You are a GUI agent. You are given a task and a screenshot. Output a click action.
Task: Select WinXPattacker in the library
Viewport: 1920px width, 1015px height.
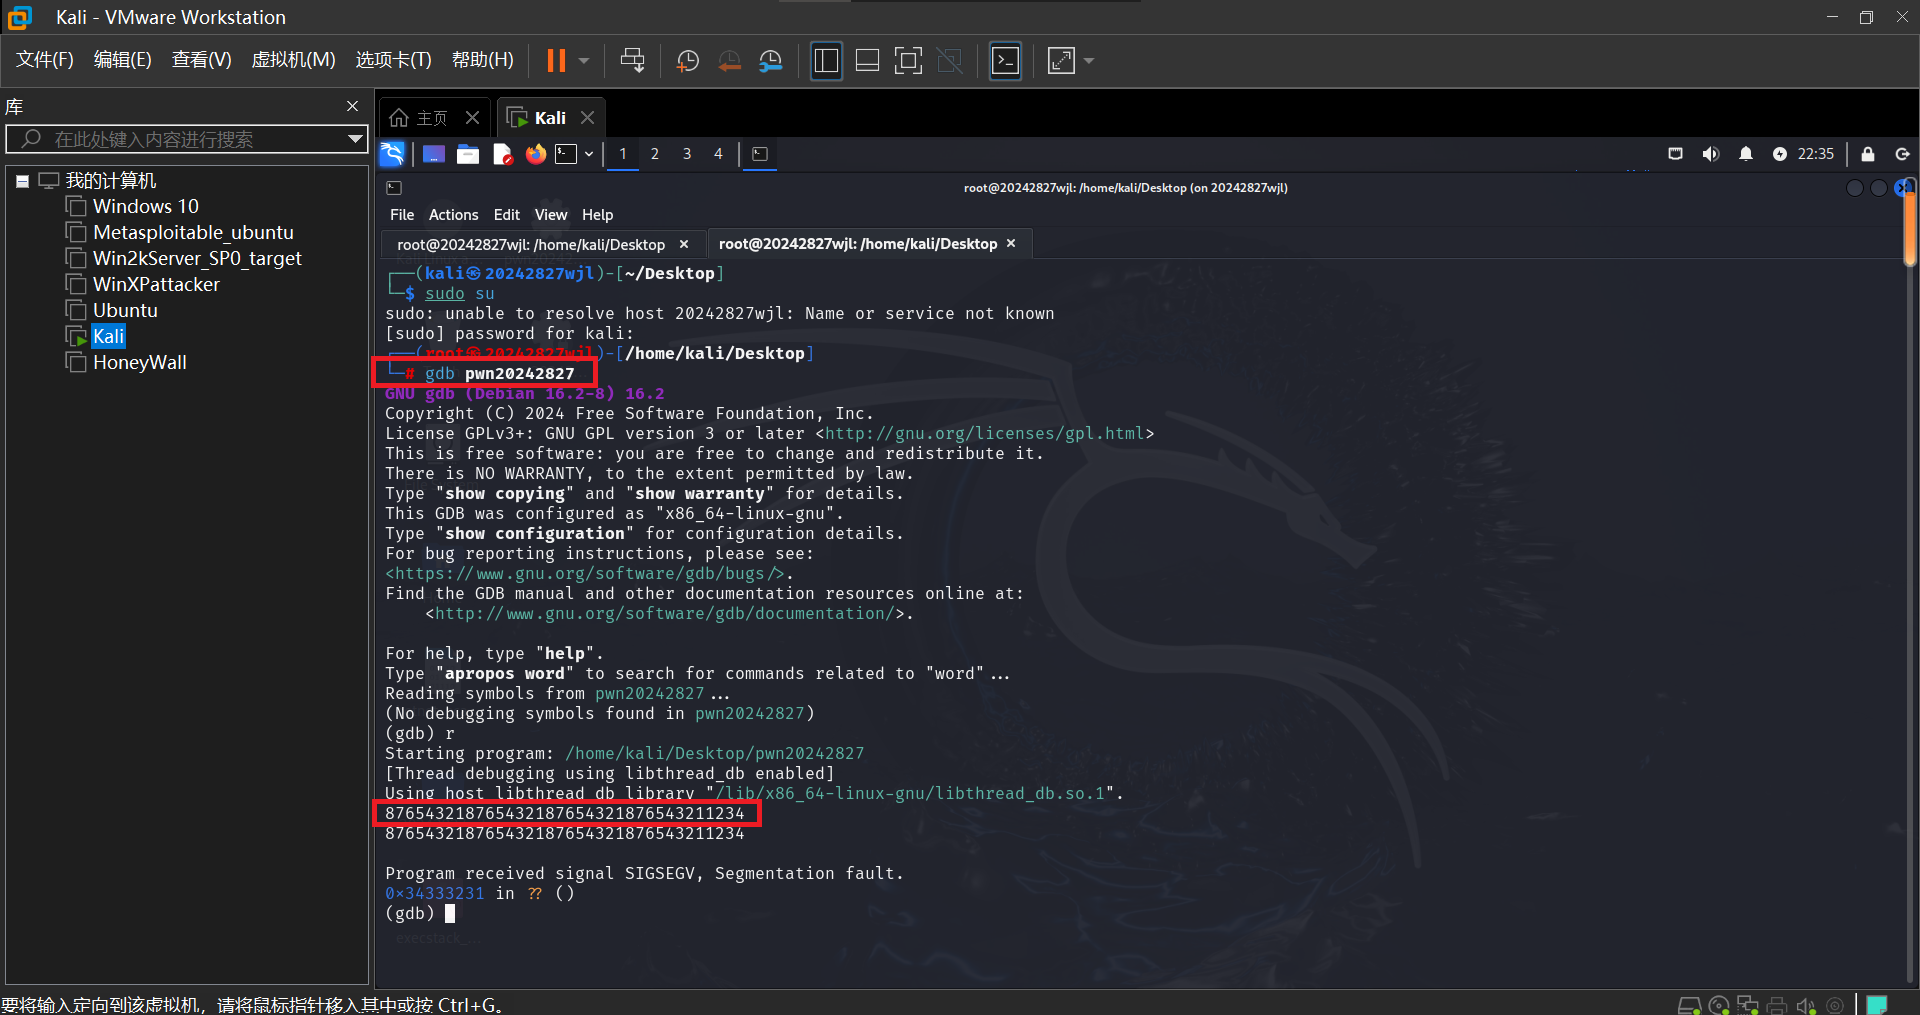(x=156, y=284)
